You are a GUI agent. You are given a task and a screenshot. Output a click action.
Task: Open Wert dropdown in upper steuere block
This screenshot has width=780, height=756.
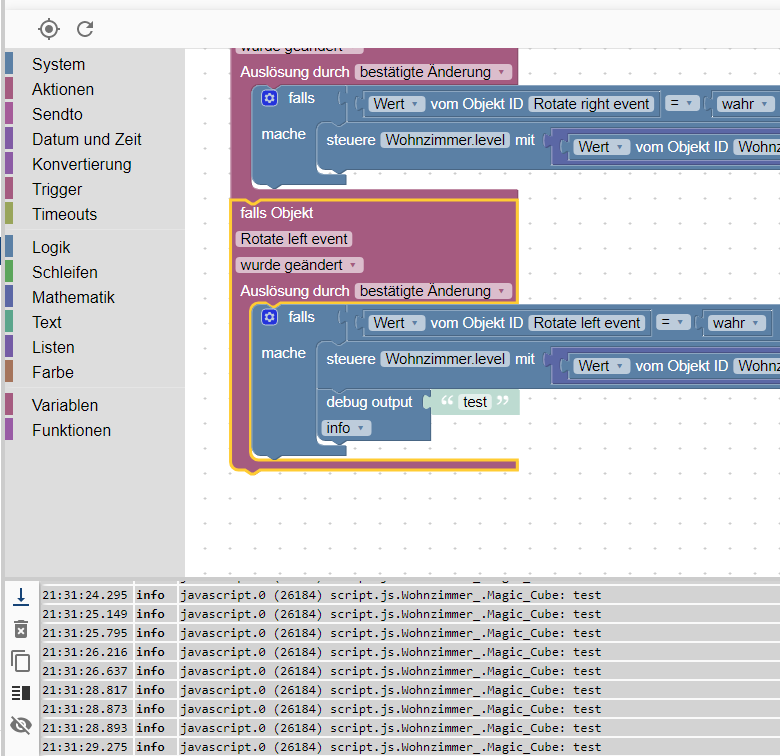[x=601, y=147]
